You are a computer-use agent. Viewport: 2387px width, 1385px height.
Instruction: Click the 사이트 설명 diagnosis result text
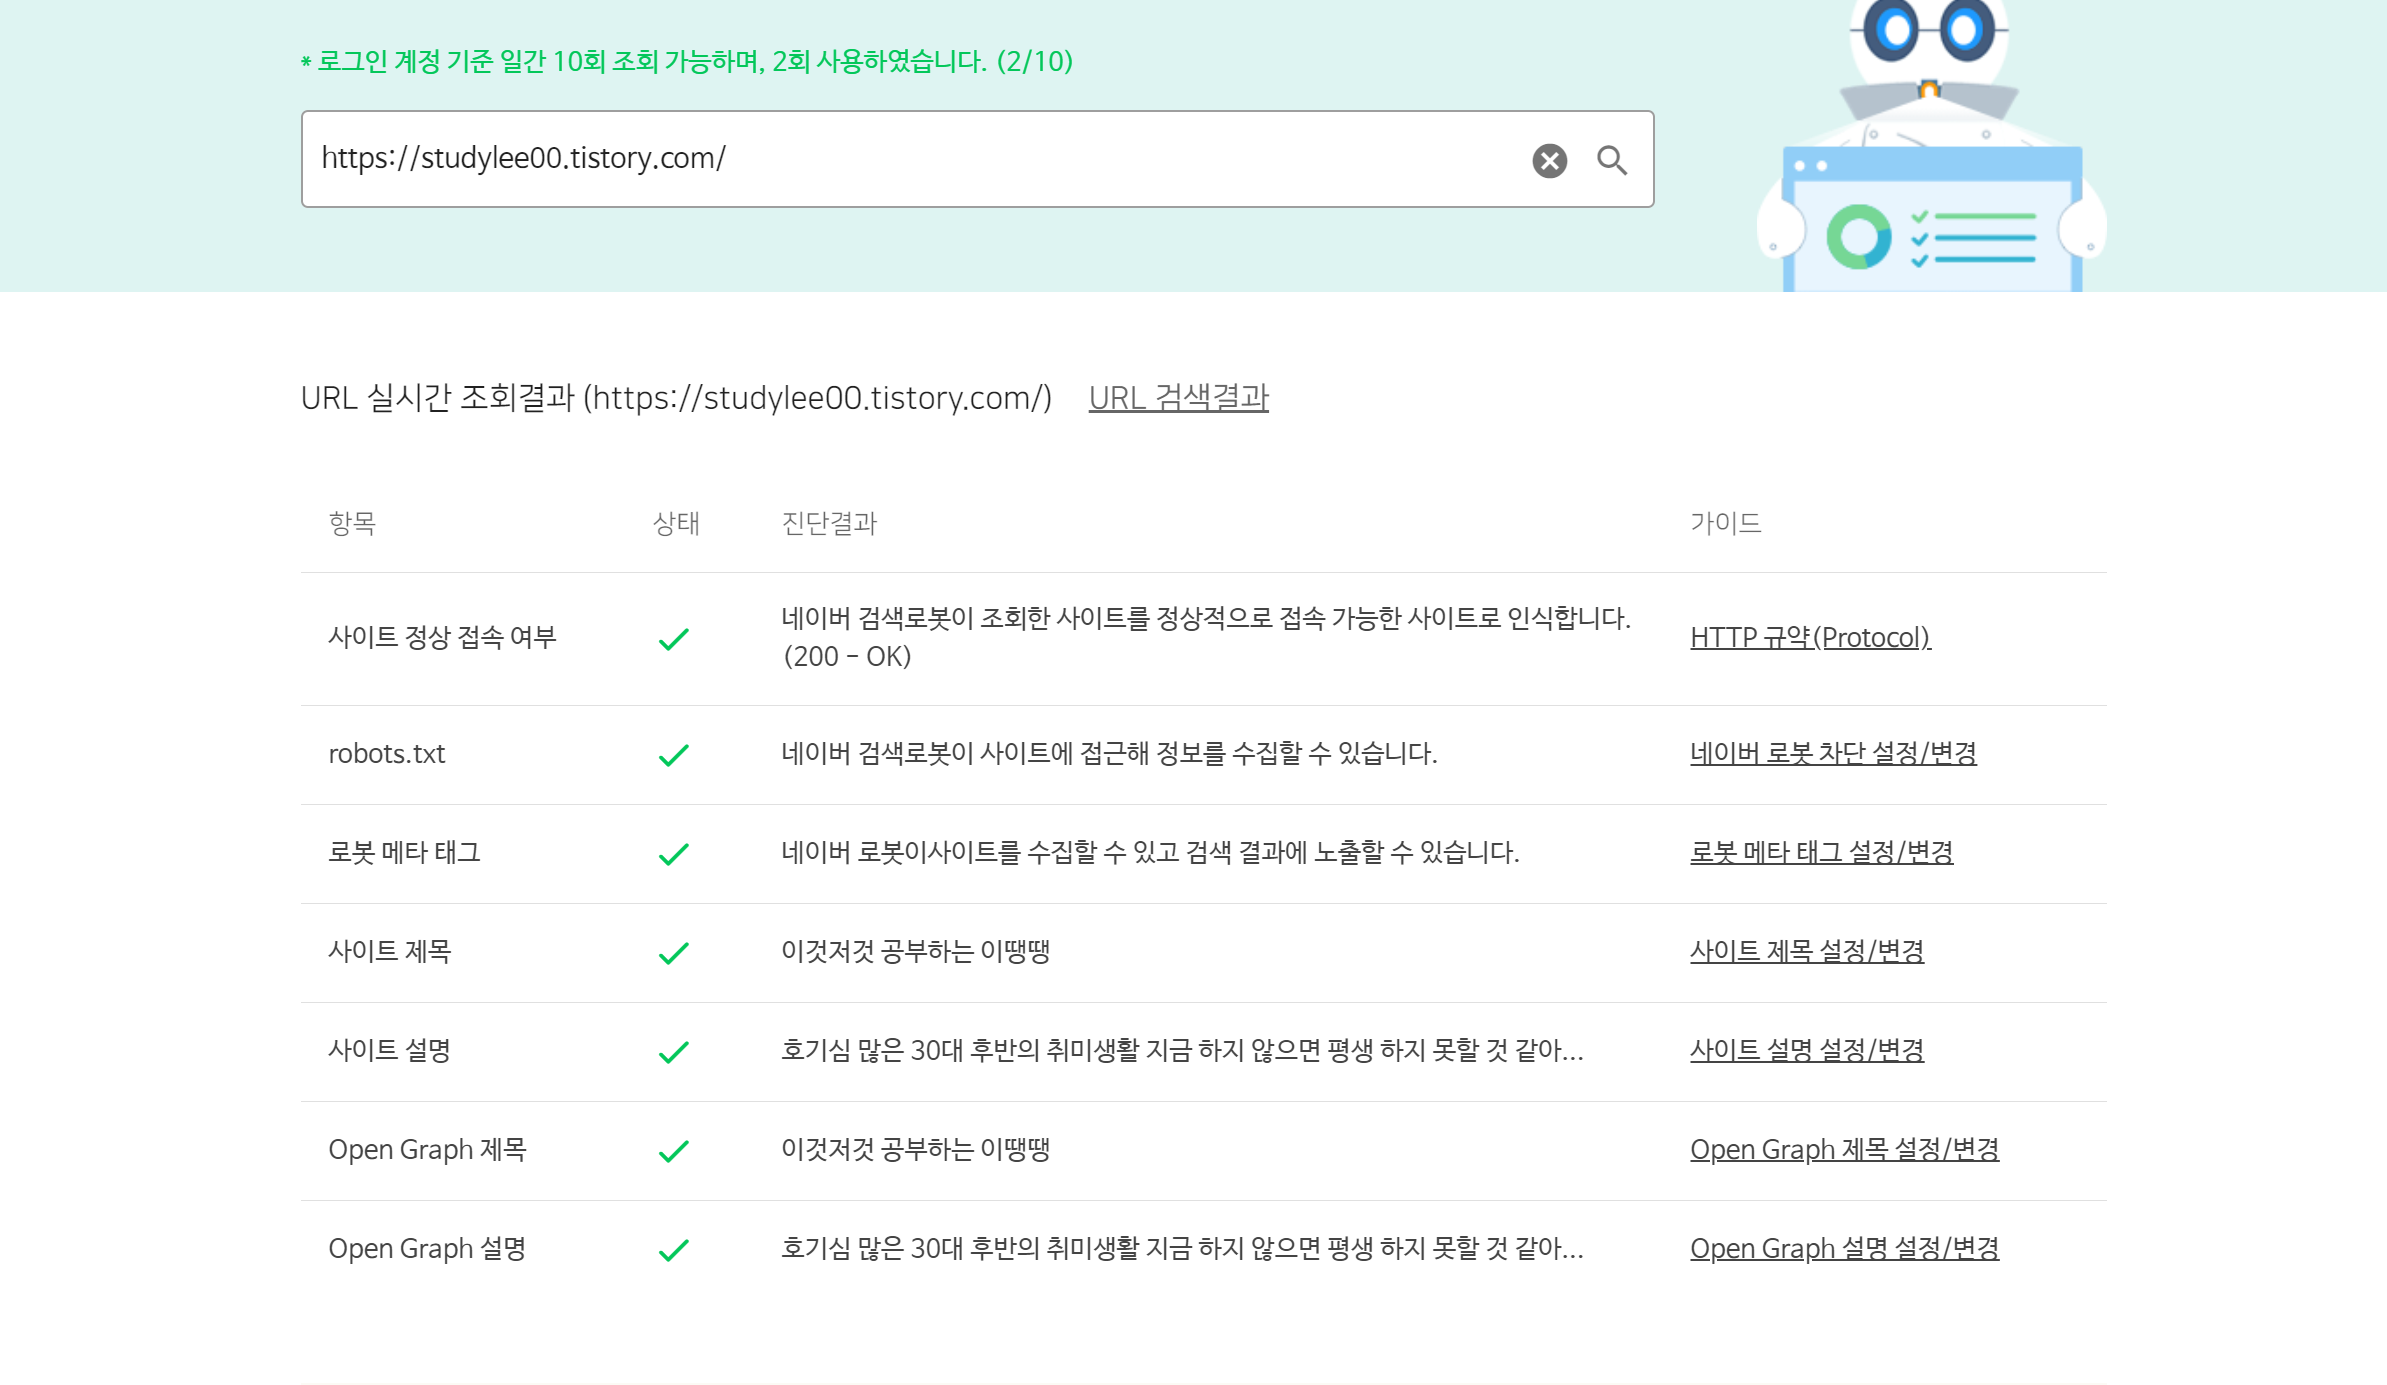[1181, 1050]
